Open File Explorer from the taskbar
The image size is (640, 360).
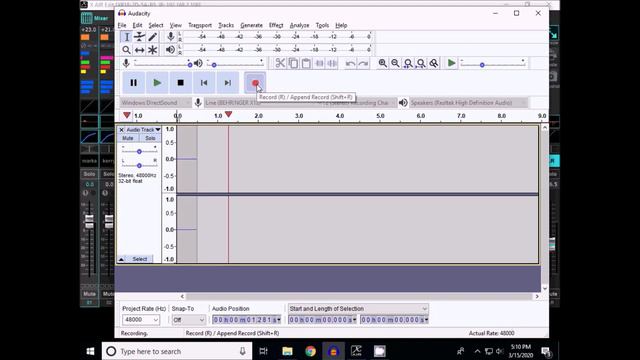(287, 351)
